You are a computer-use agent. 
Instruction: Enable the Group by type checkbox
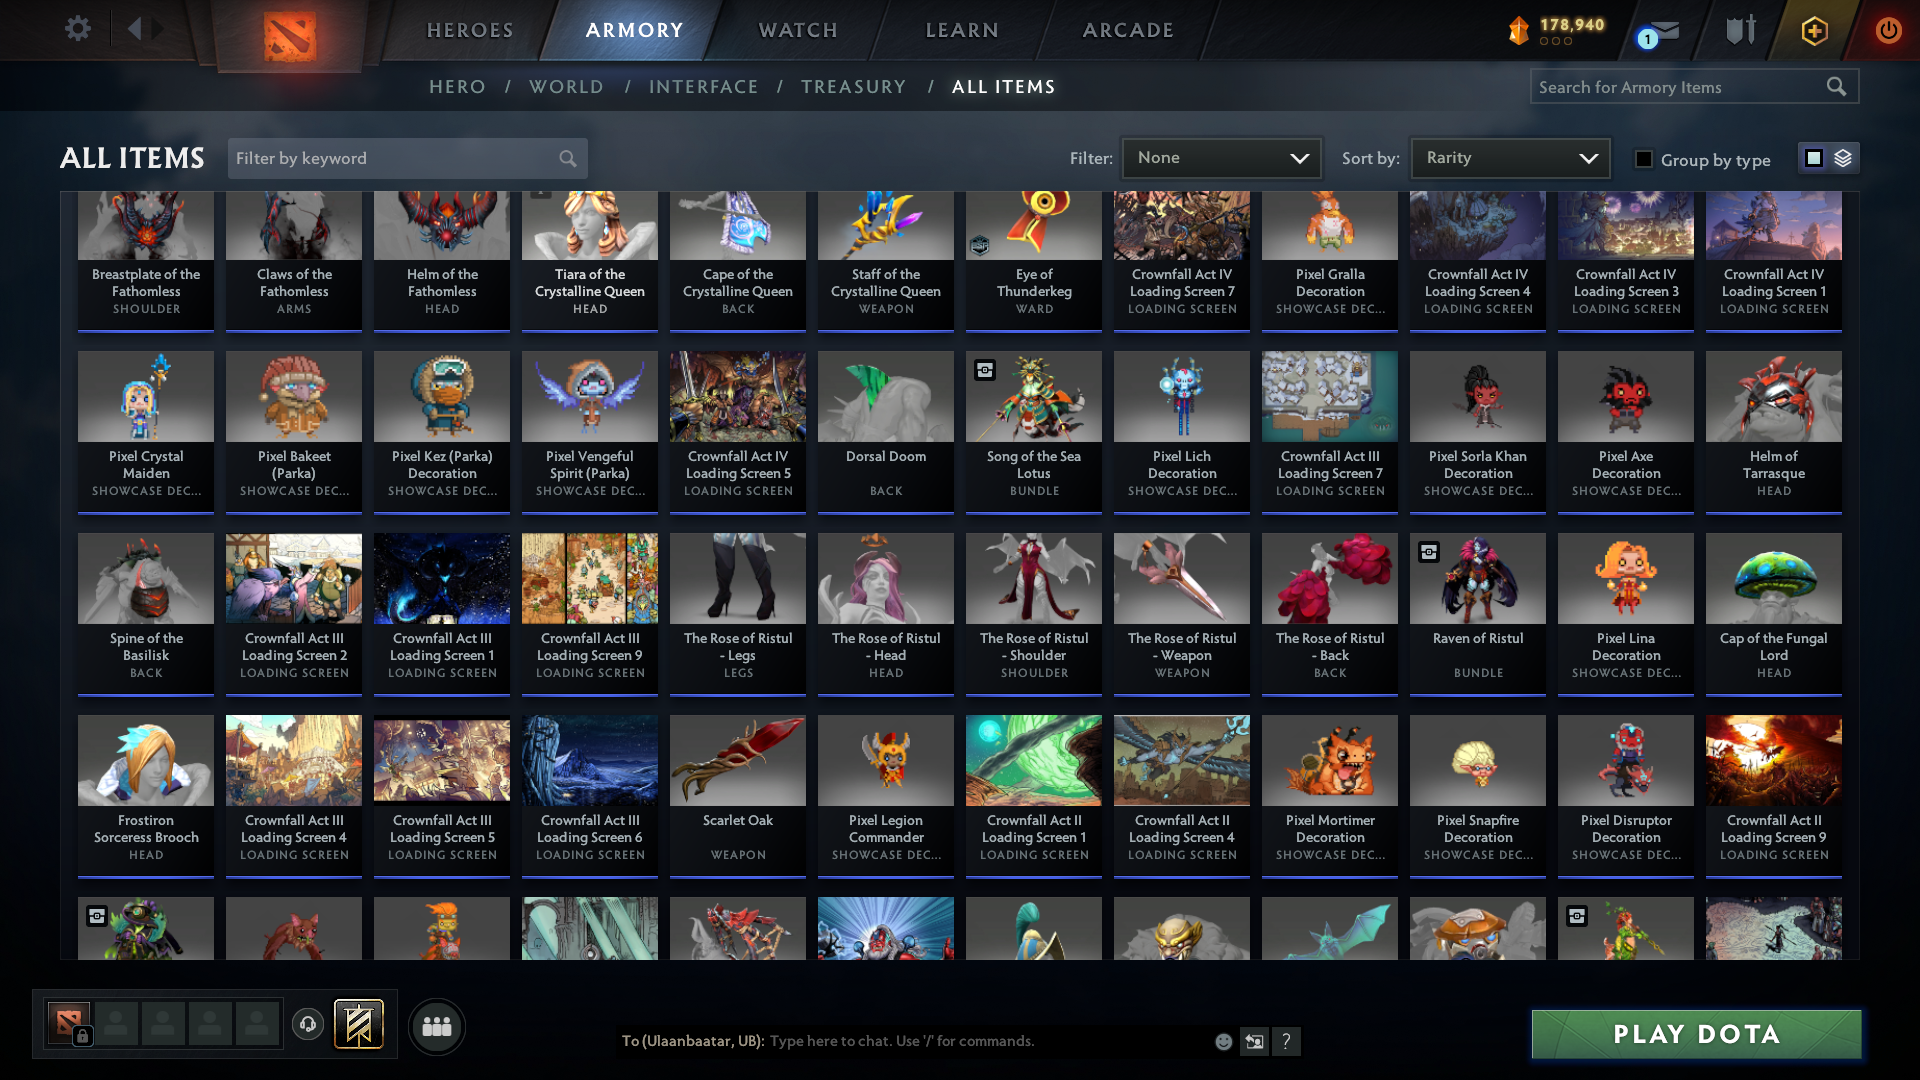(1645, 159)
